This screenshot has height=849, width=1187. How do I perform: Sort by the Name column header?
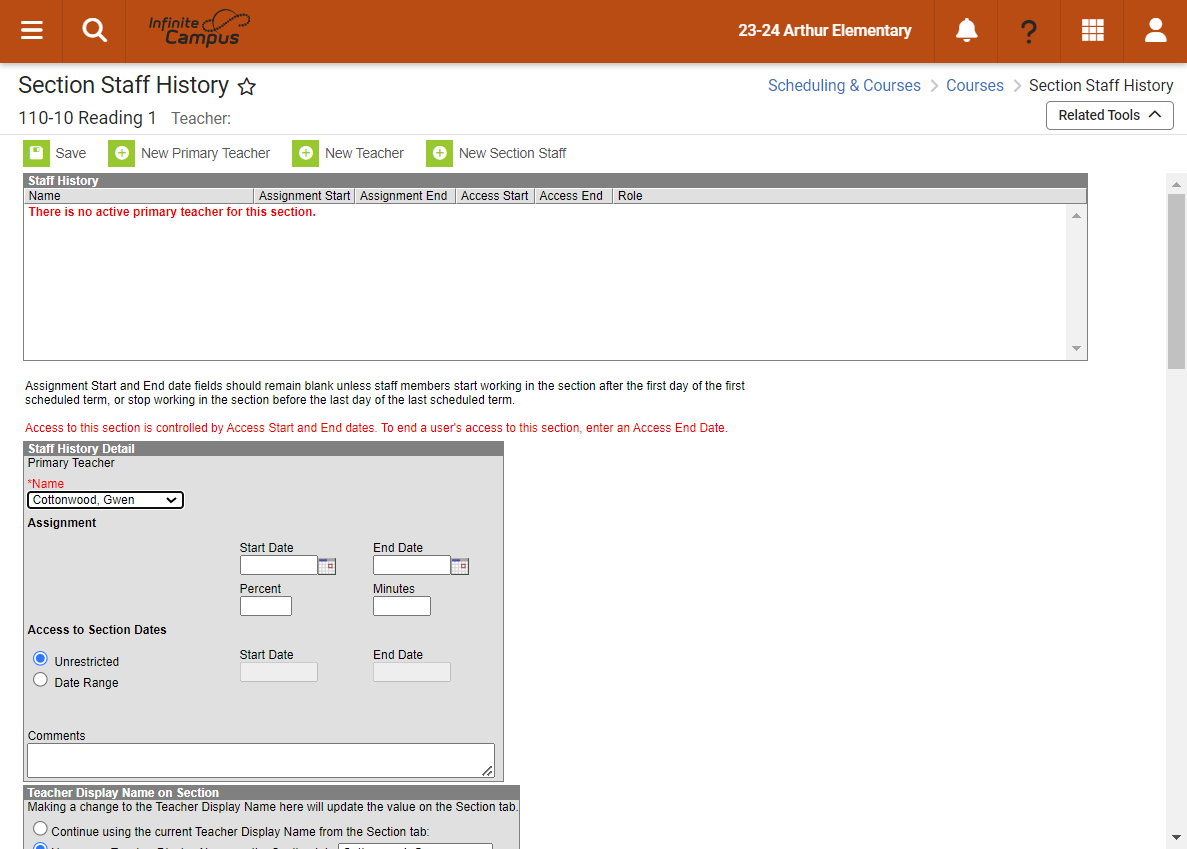(x=139, y=196)
